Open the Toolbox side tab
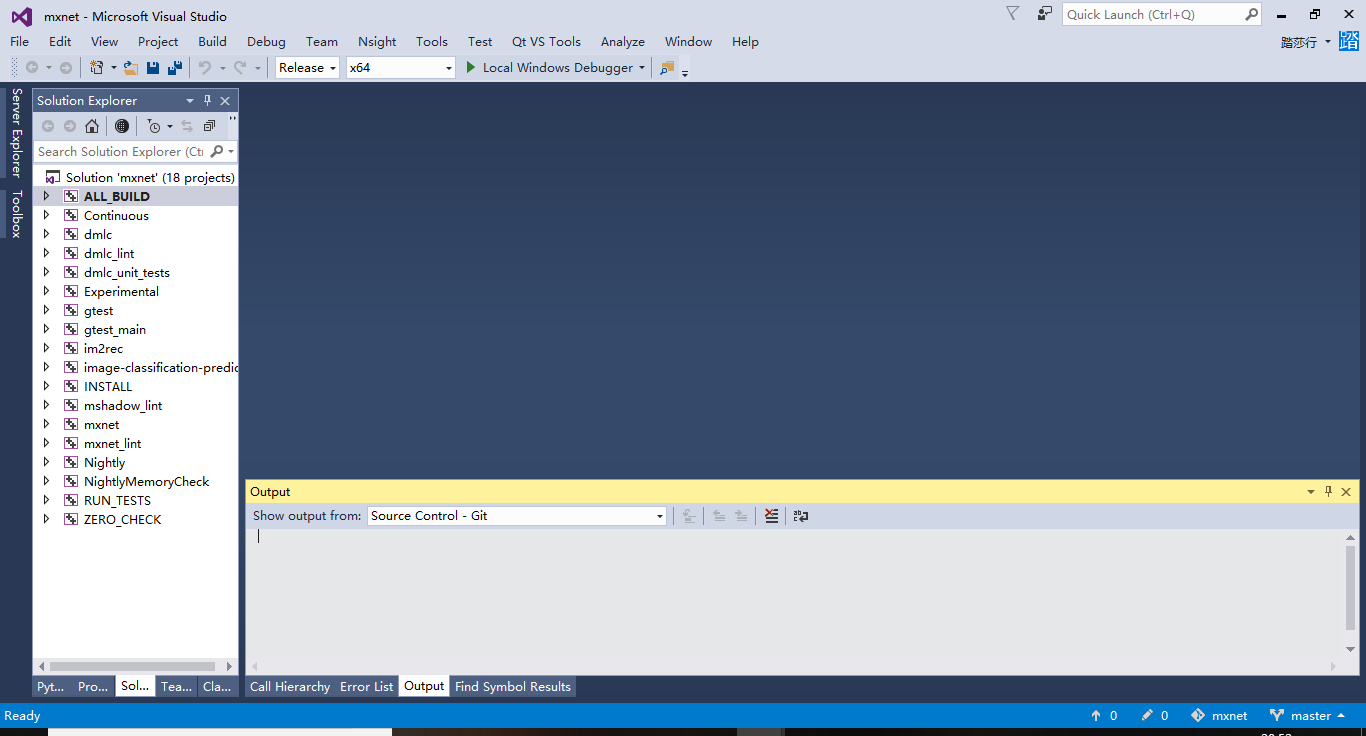Screen dimensions: 1366x736 16,214
